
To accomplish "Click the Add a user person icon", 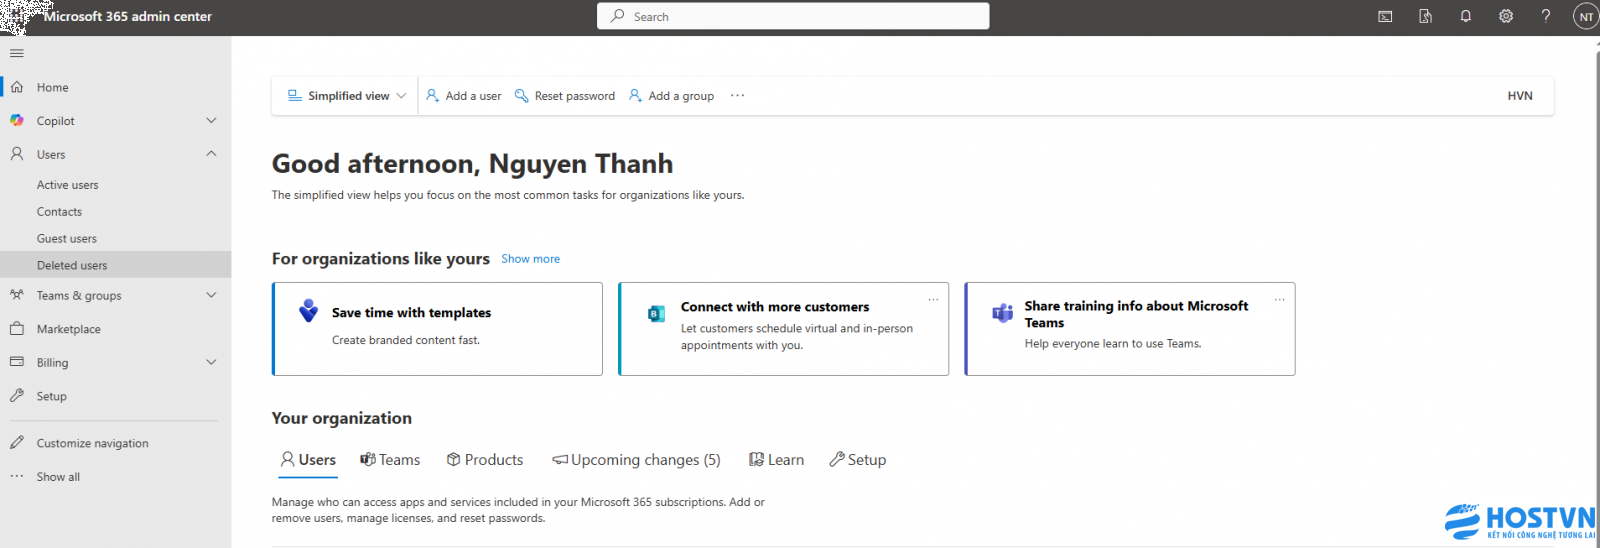I will [x=432, y=95].
